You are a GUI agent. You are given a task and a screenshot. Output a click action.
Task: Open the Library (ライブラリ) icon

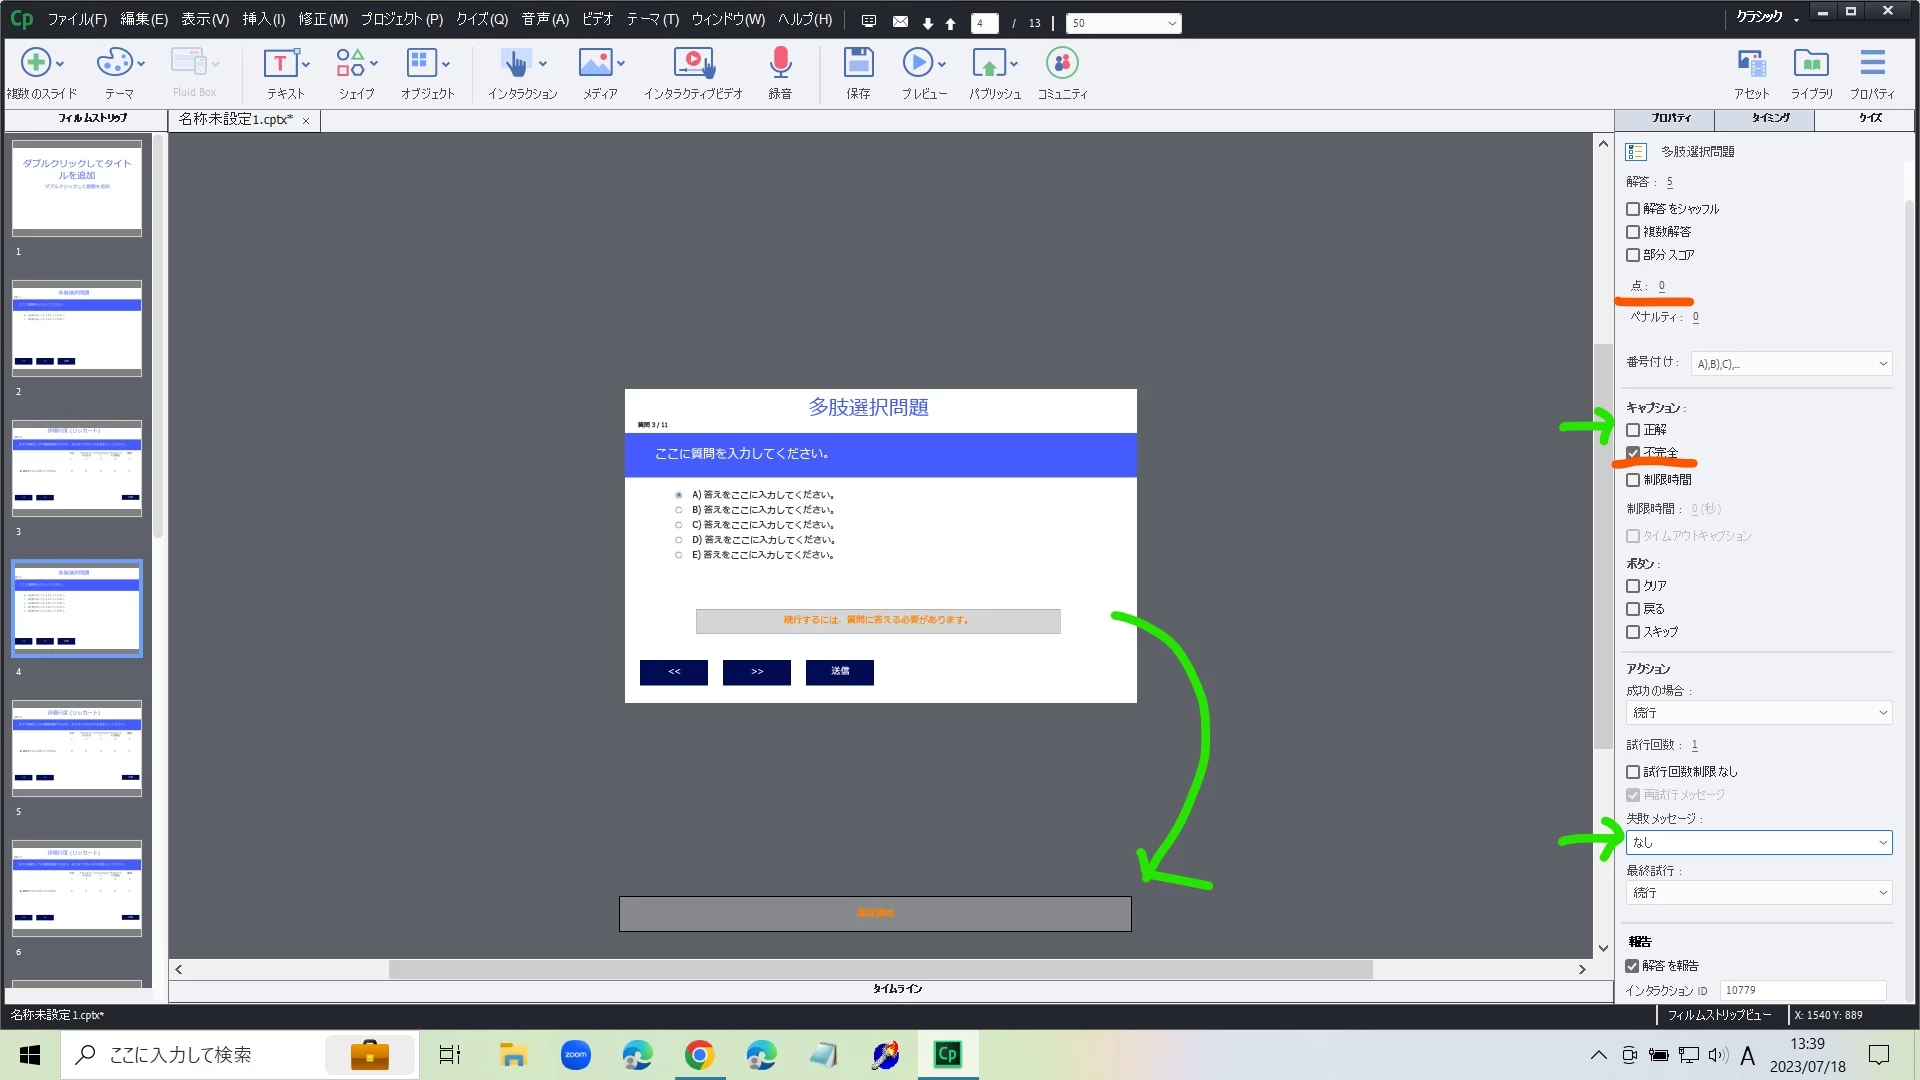point(1811,64)
